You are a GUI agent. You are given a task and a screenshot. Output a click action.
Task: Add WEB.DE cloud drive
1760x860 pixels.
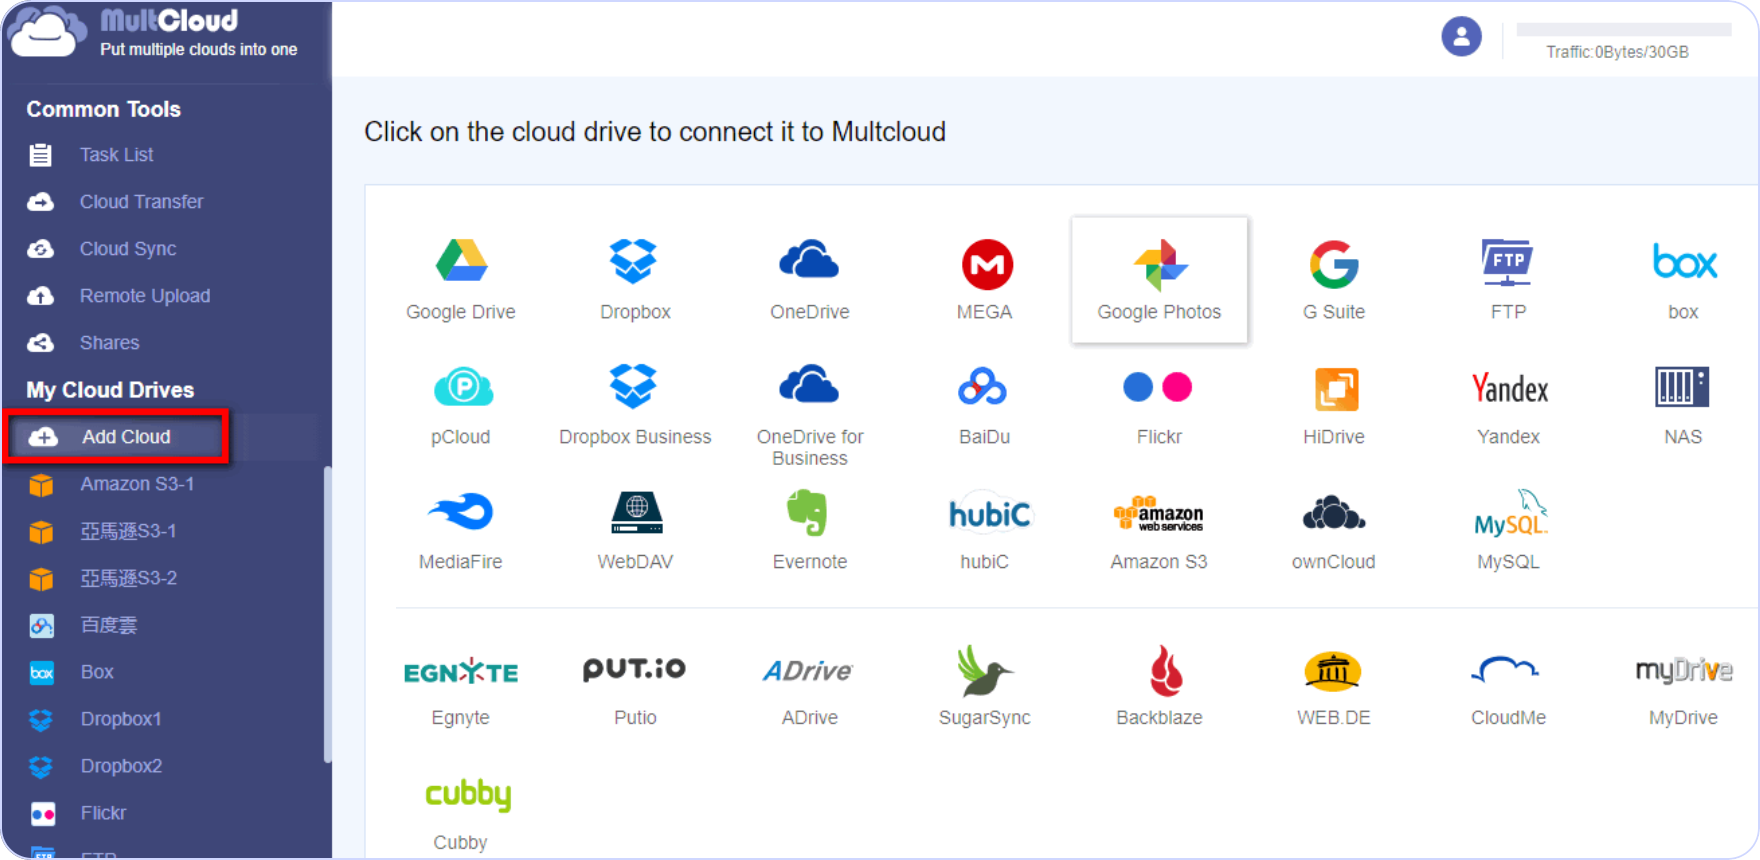coord(1334,687)
